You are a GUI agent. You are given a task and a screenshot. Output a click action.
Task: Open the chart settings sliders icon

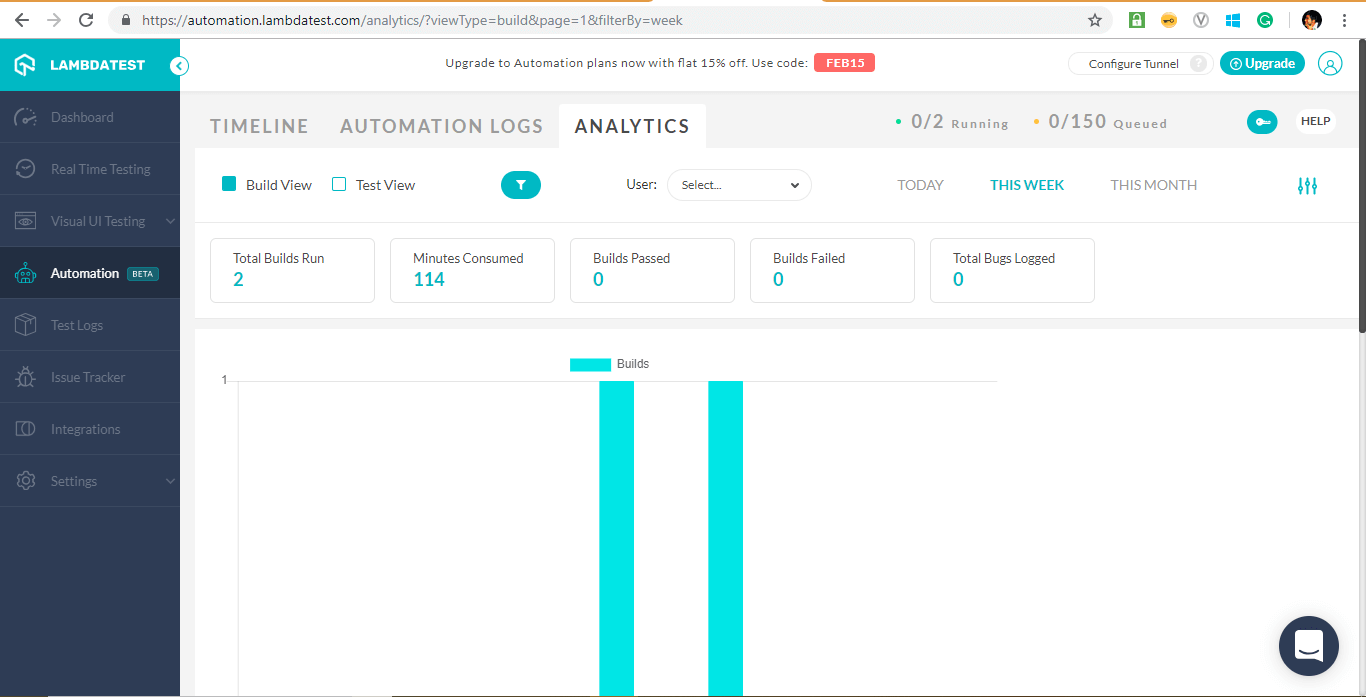point(1307,185)
